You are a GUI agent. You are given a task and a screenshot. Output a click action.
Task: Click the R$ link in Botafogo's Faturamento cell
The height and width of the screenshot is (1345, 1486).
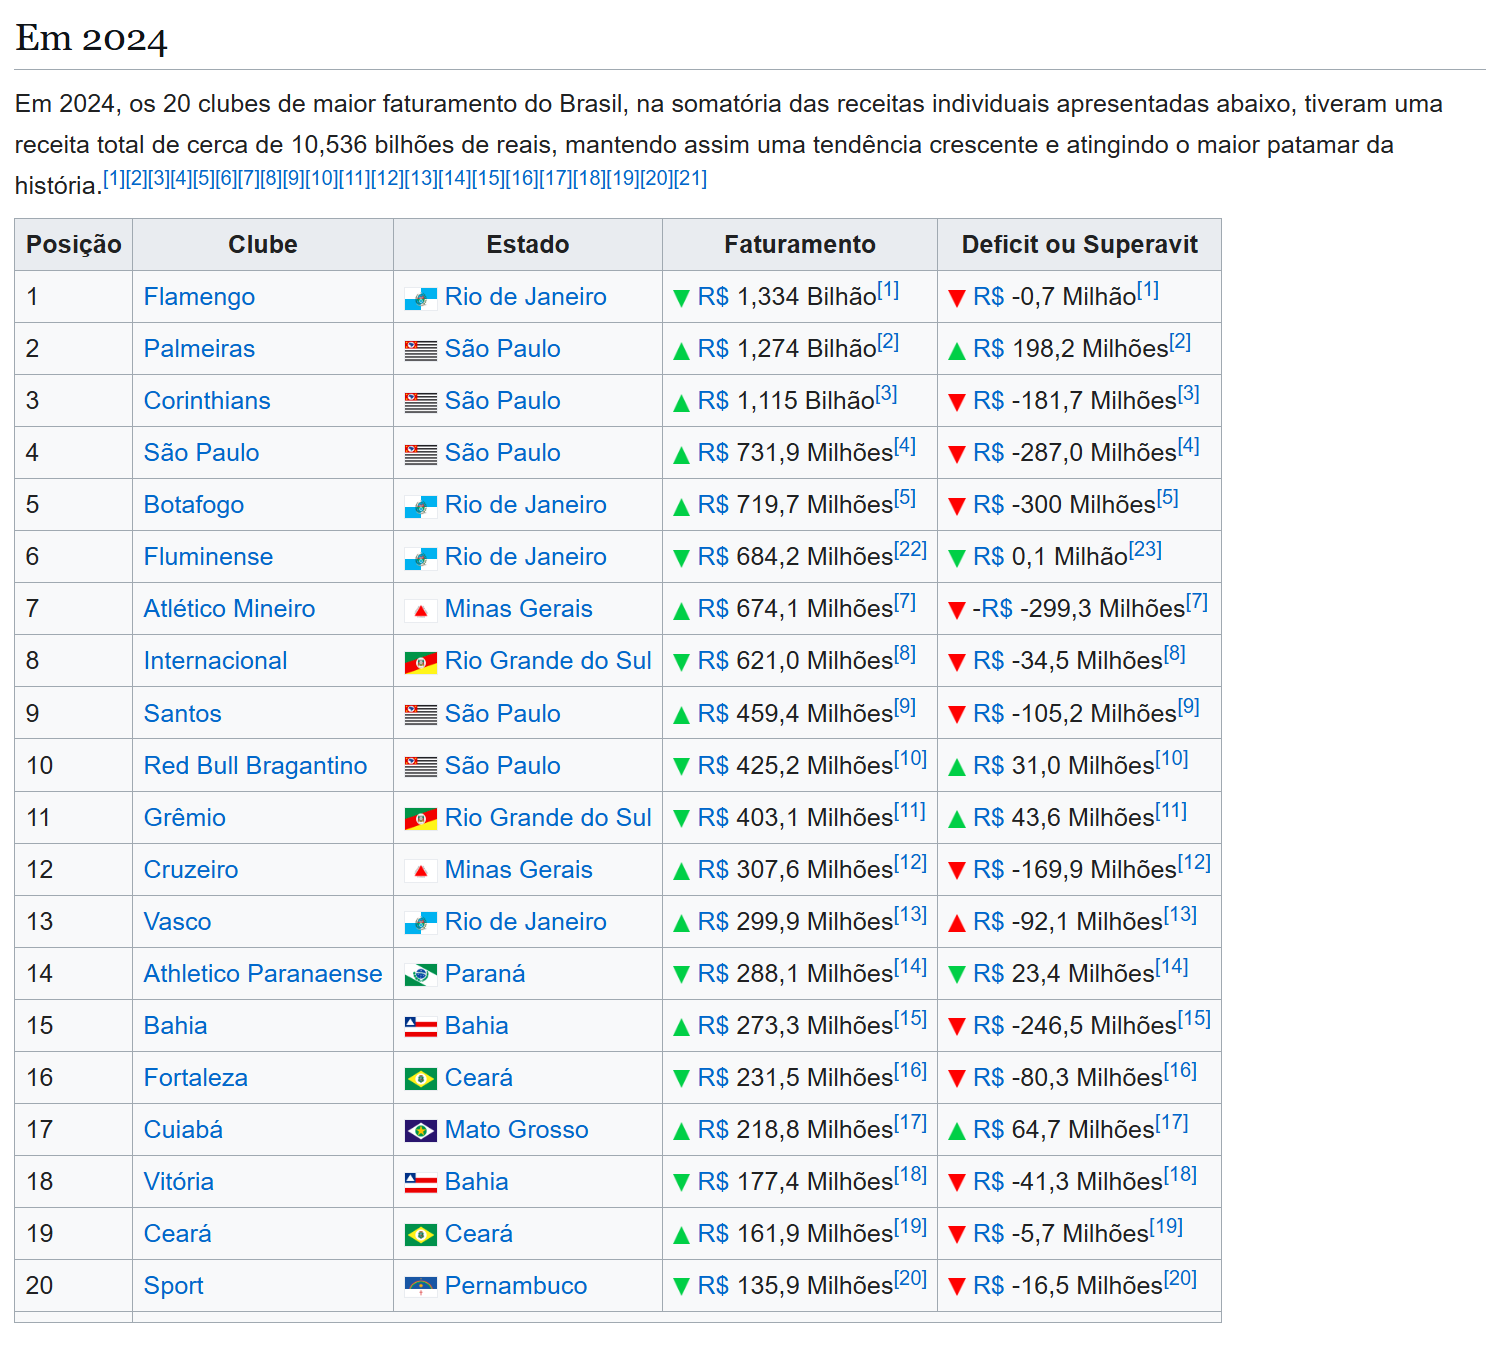coord(713,505)
